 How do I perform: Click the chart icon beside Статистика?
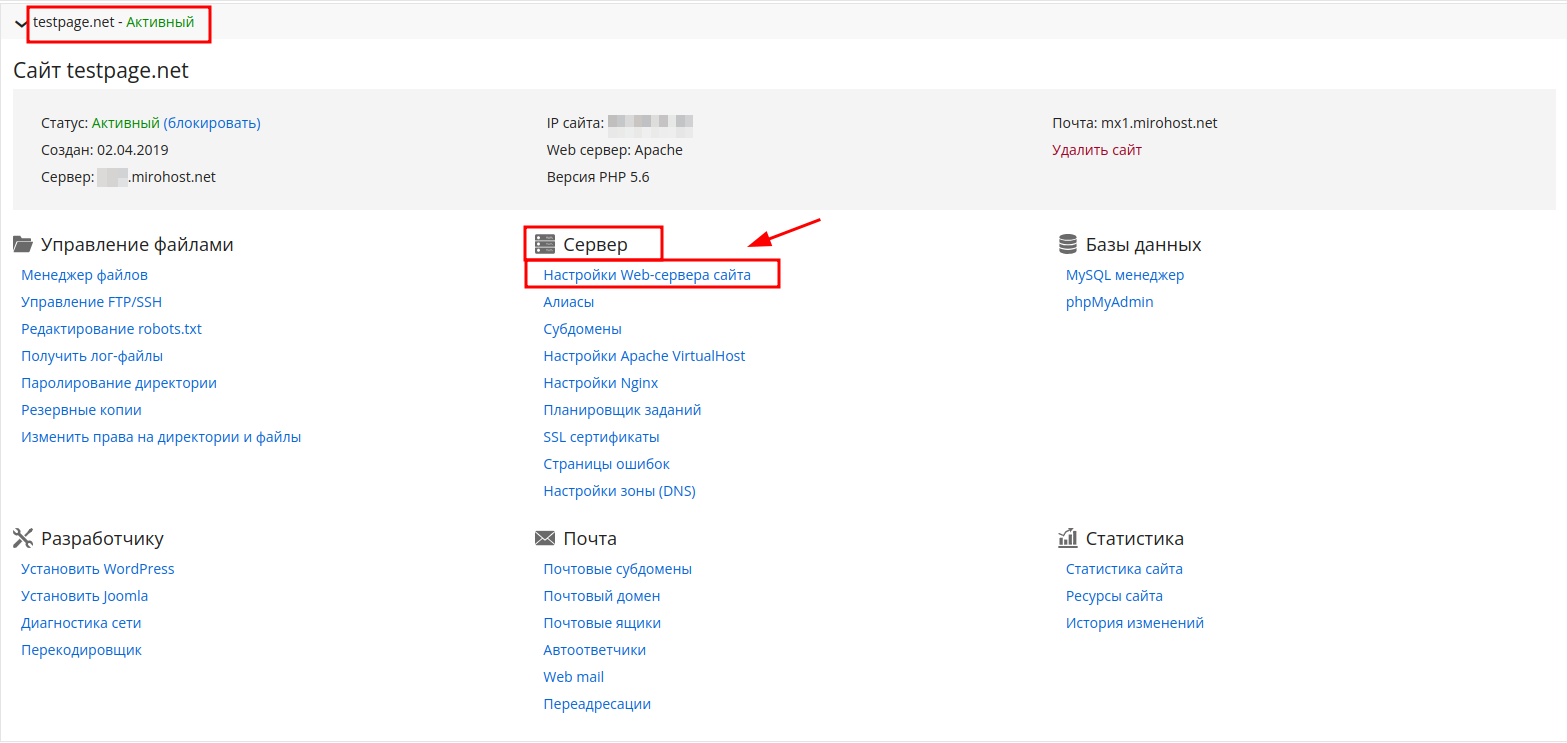1068,538
